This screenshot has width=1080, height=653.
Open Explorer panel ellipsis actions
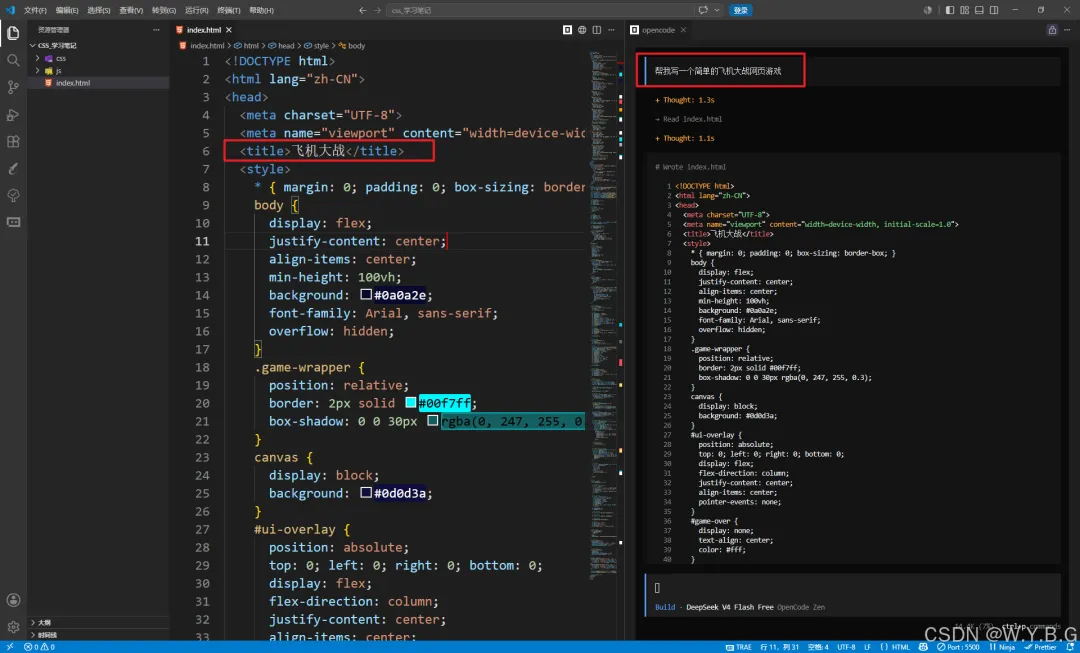pos(156,30)
